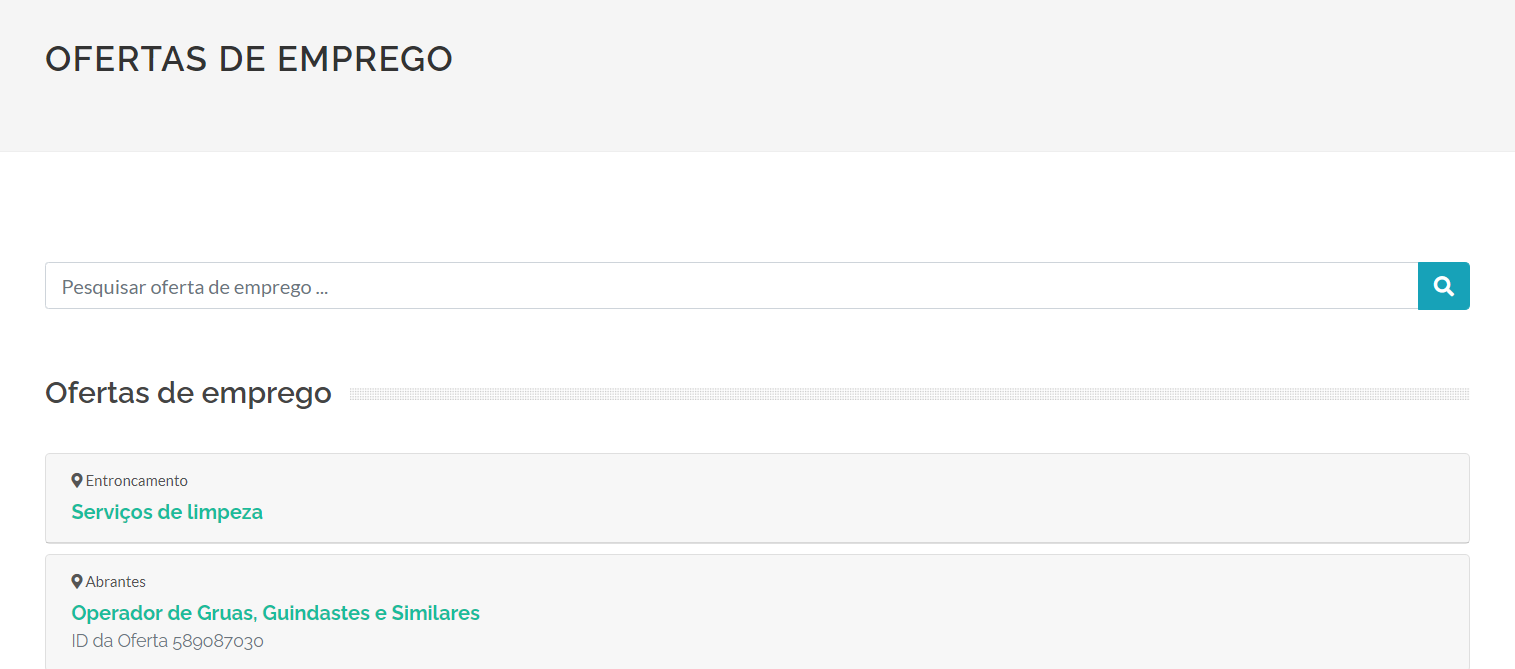Click the word EMPREGO in the top title
This screenshot has height=669, width=1515.
point(365,59)
